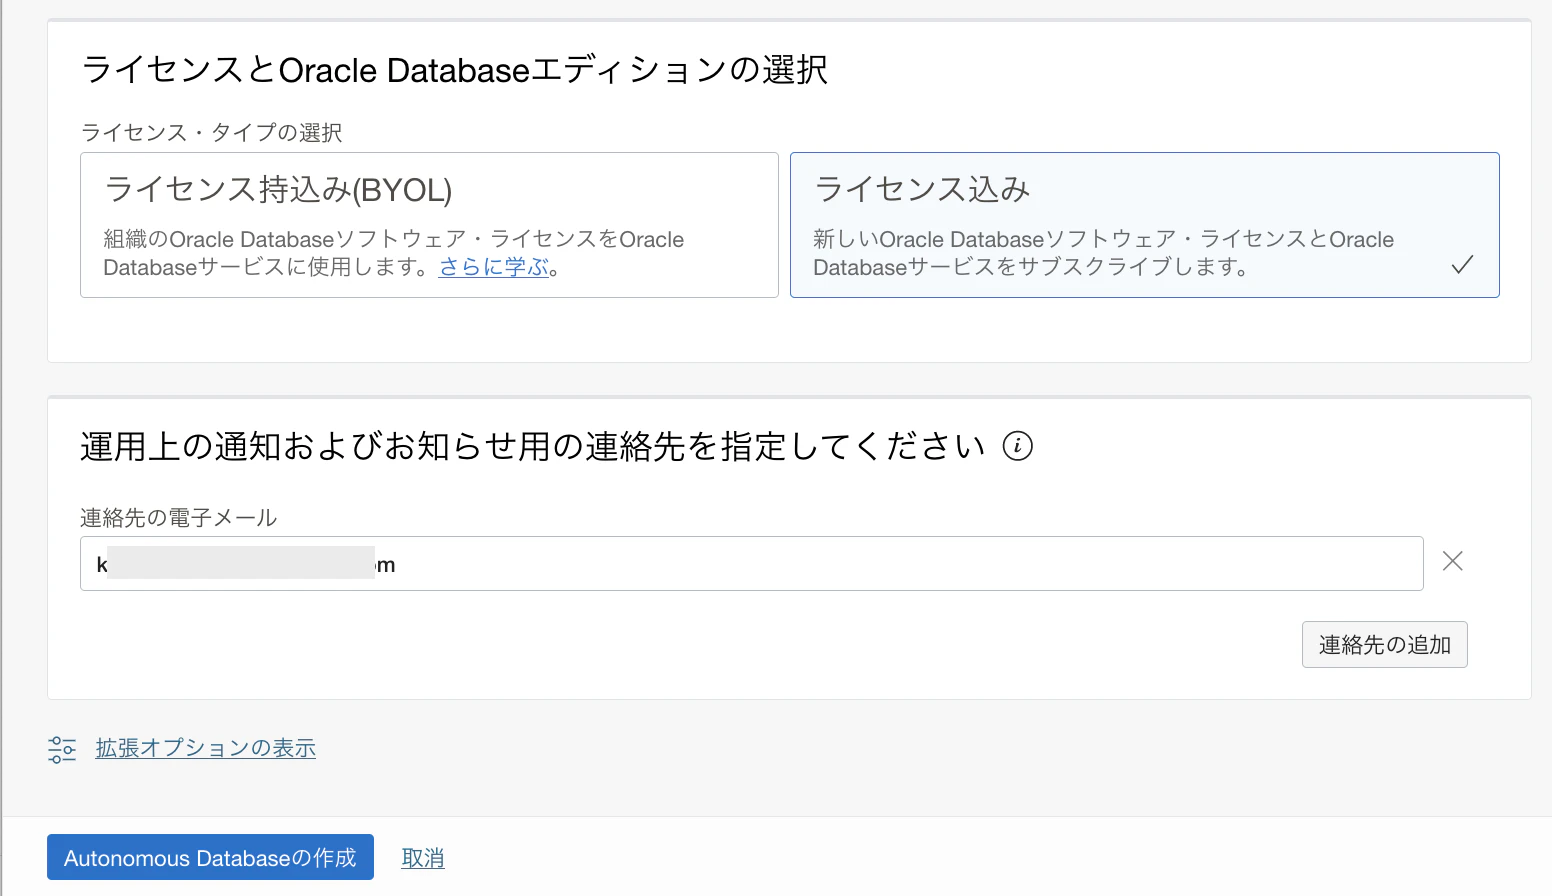Click the checkmark icon on ライセンス込み card

pyautogui.click(x=1462, y=265)
